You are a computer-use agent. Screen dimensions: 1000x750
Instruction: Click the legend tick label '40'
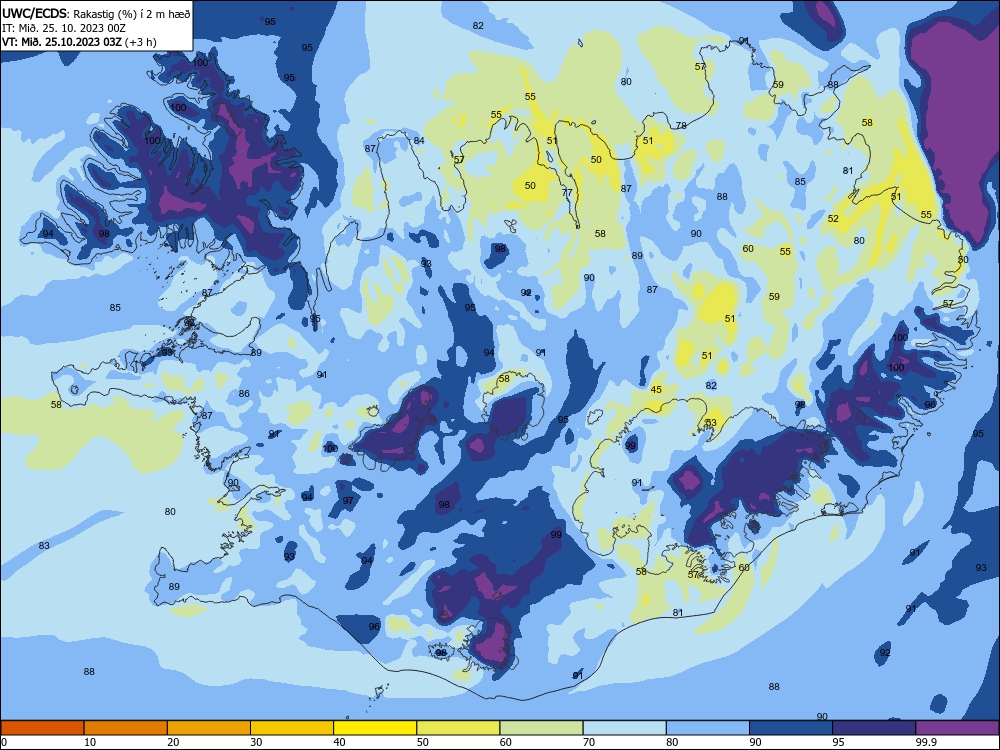pos(340,742)
